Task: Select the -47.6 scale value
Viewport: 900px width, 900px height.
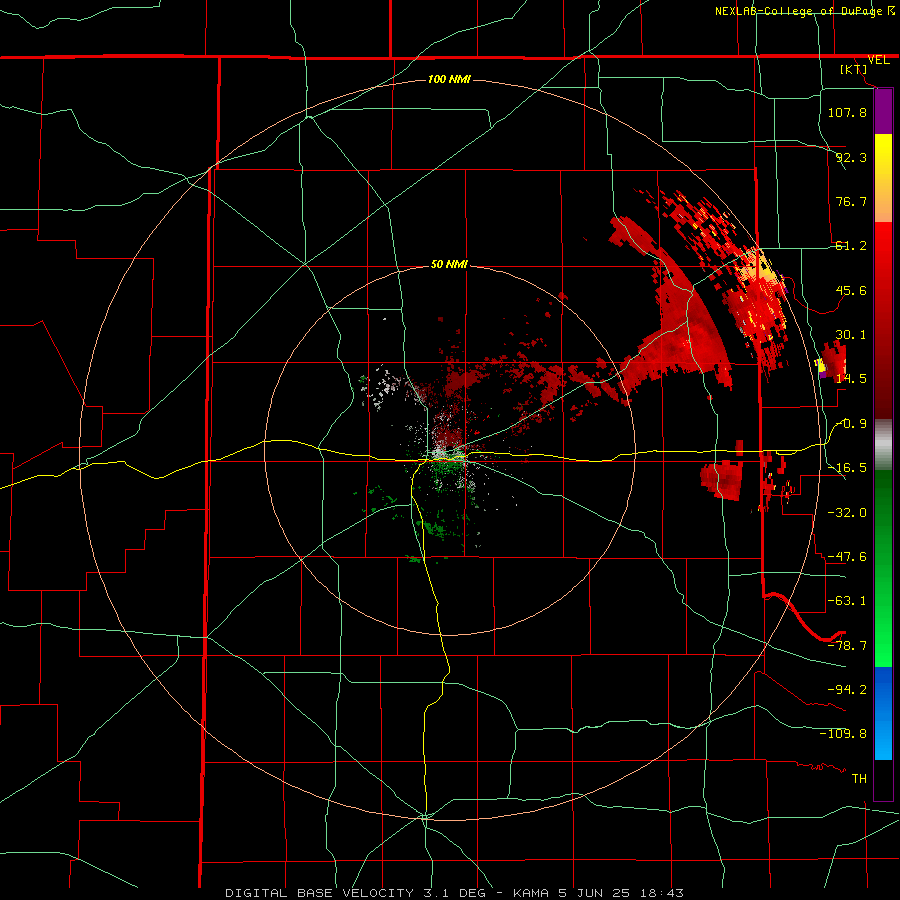Action: click(847, 557)
